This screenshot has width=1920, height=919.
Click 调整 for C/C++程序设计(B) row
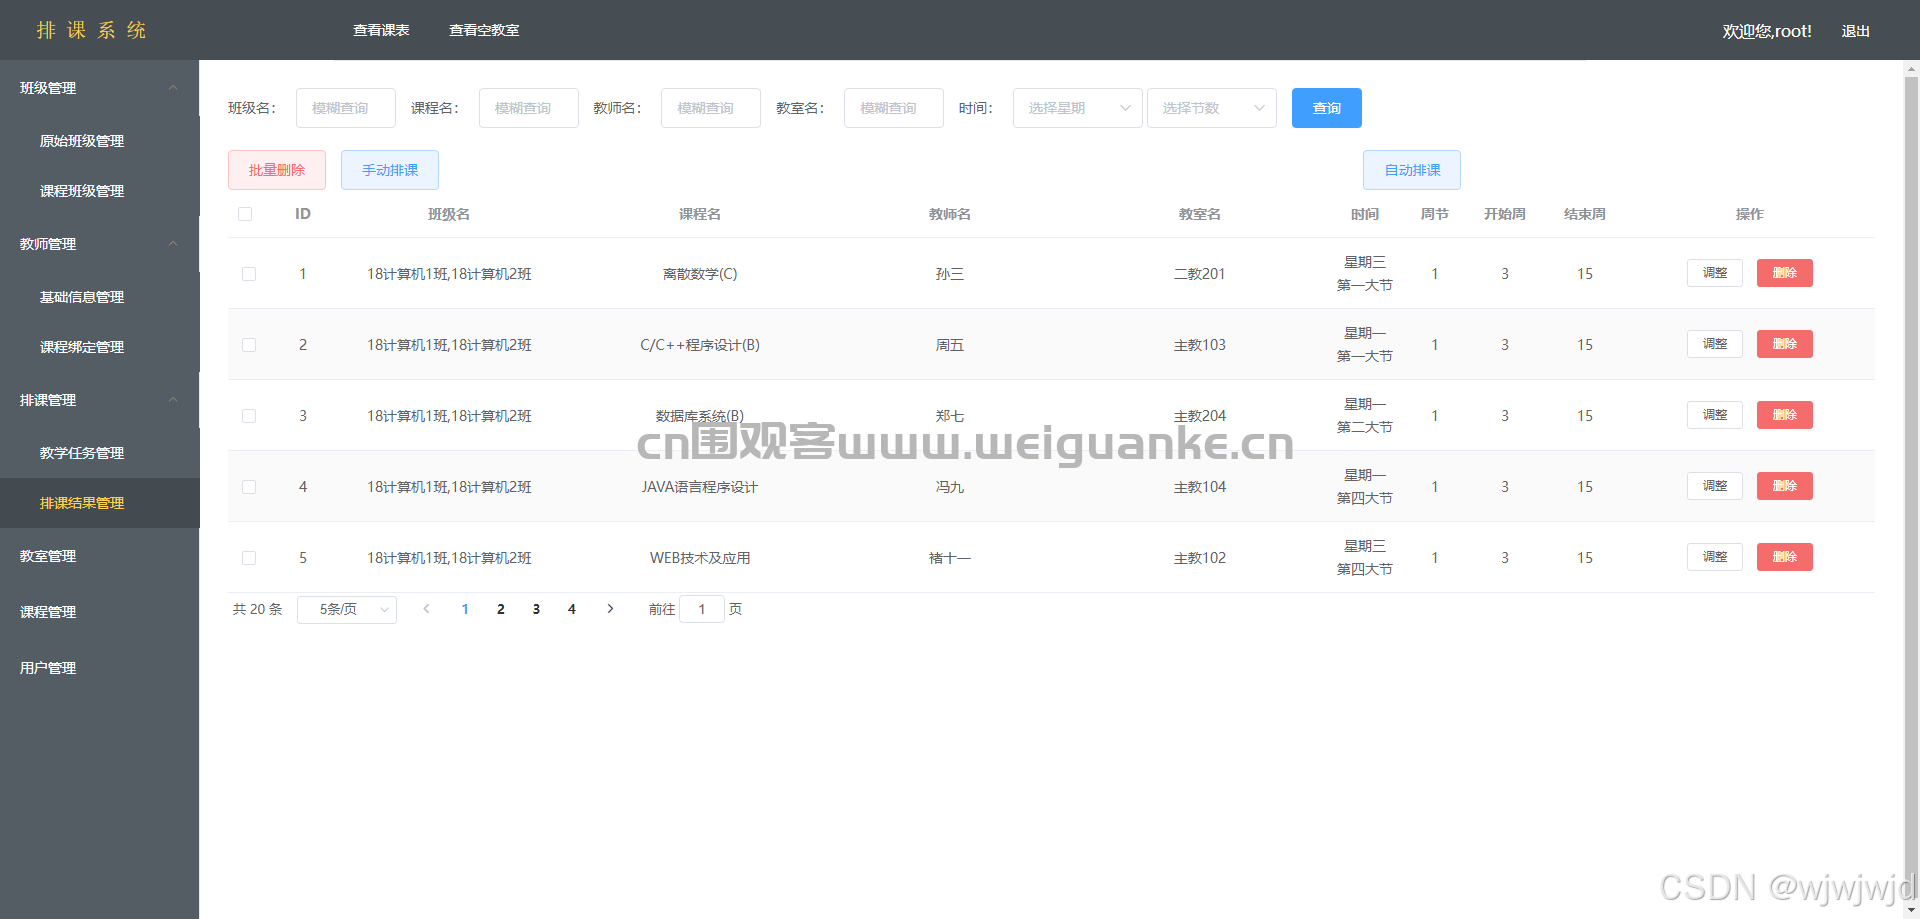coord(1715,344)
